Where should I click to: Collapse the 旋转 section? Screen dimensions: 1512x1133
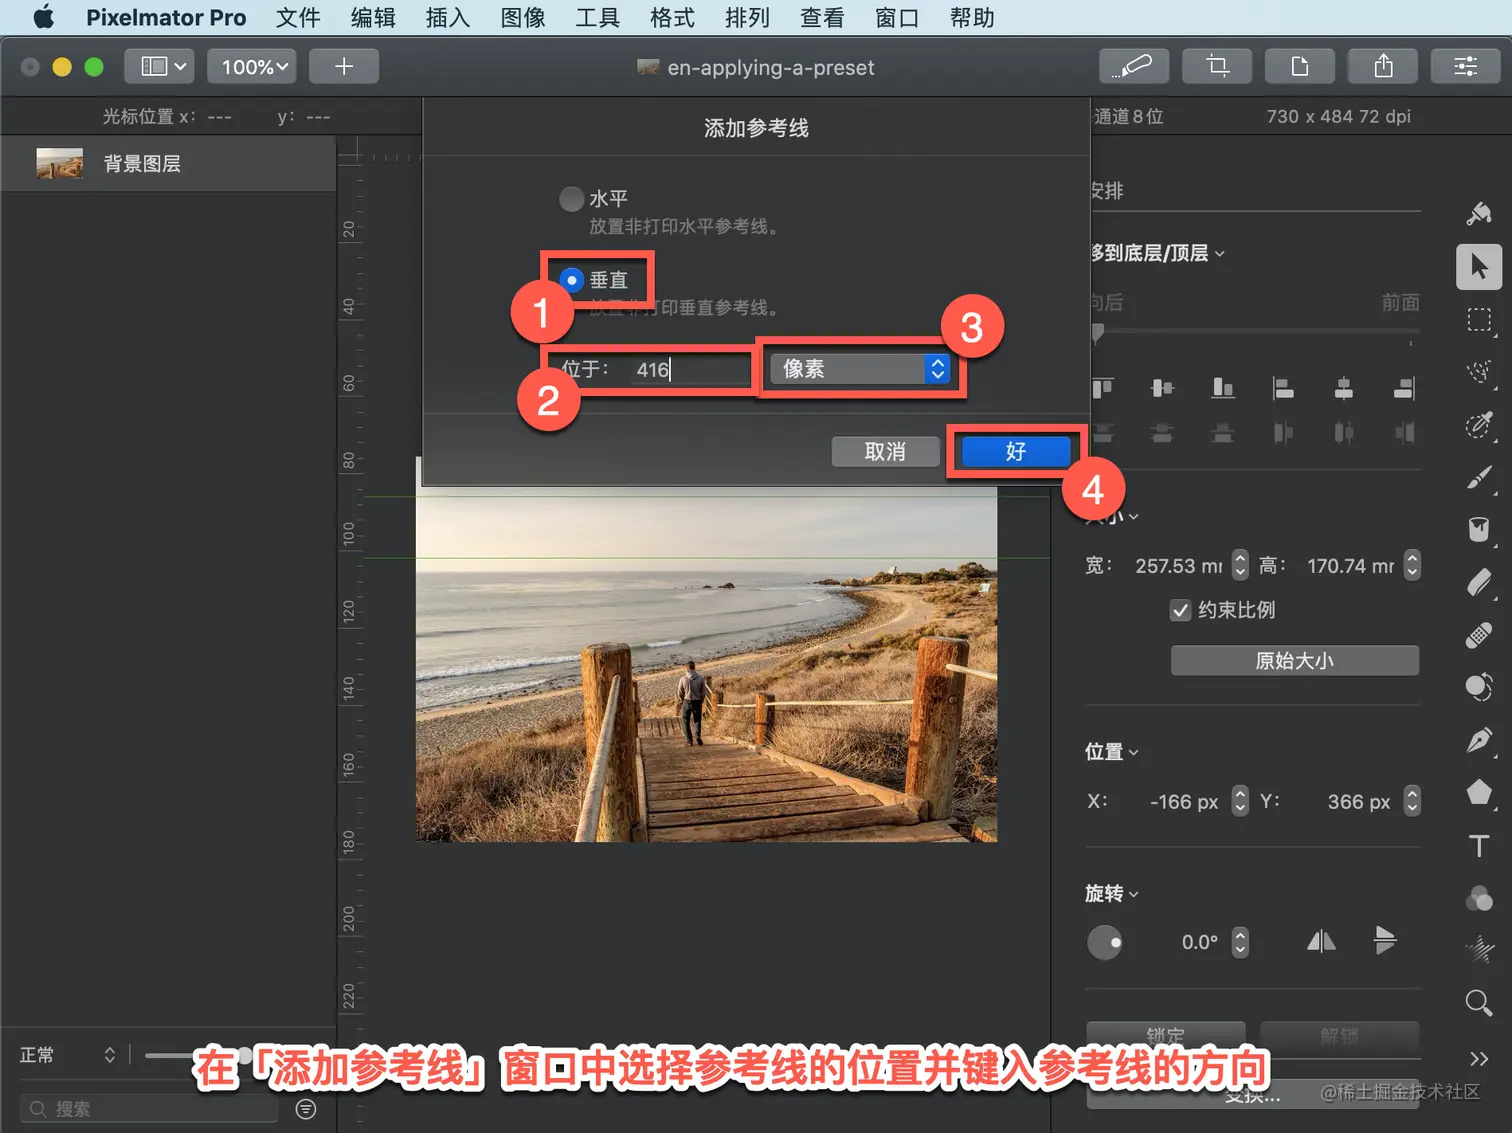[x=1133, y=895]
